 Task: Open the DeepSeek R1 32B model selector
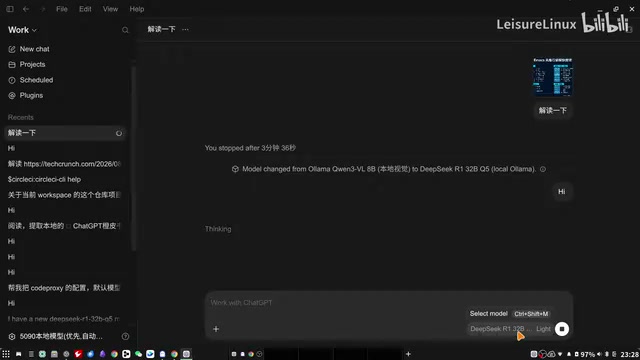[x=501, y=329]
